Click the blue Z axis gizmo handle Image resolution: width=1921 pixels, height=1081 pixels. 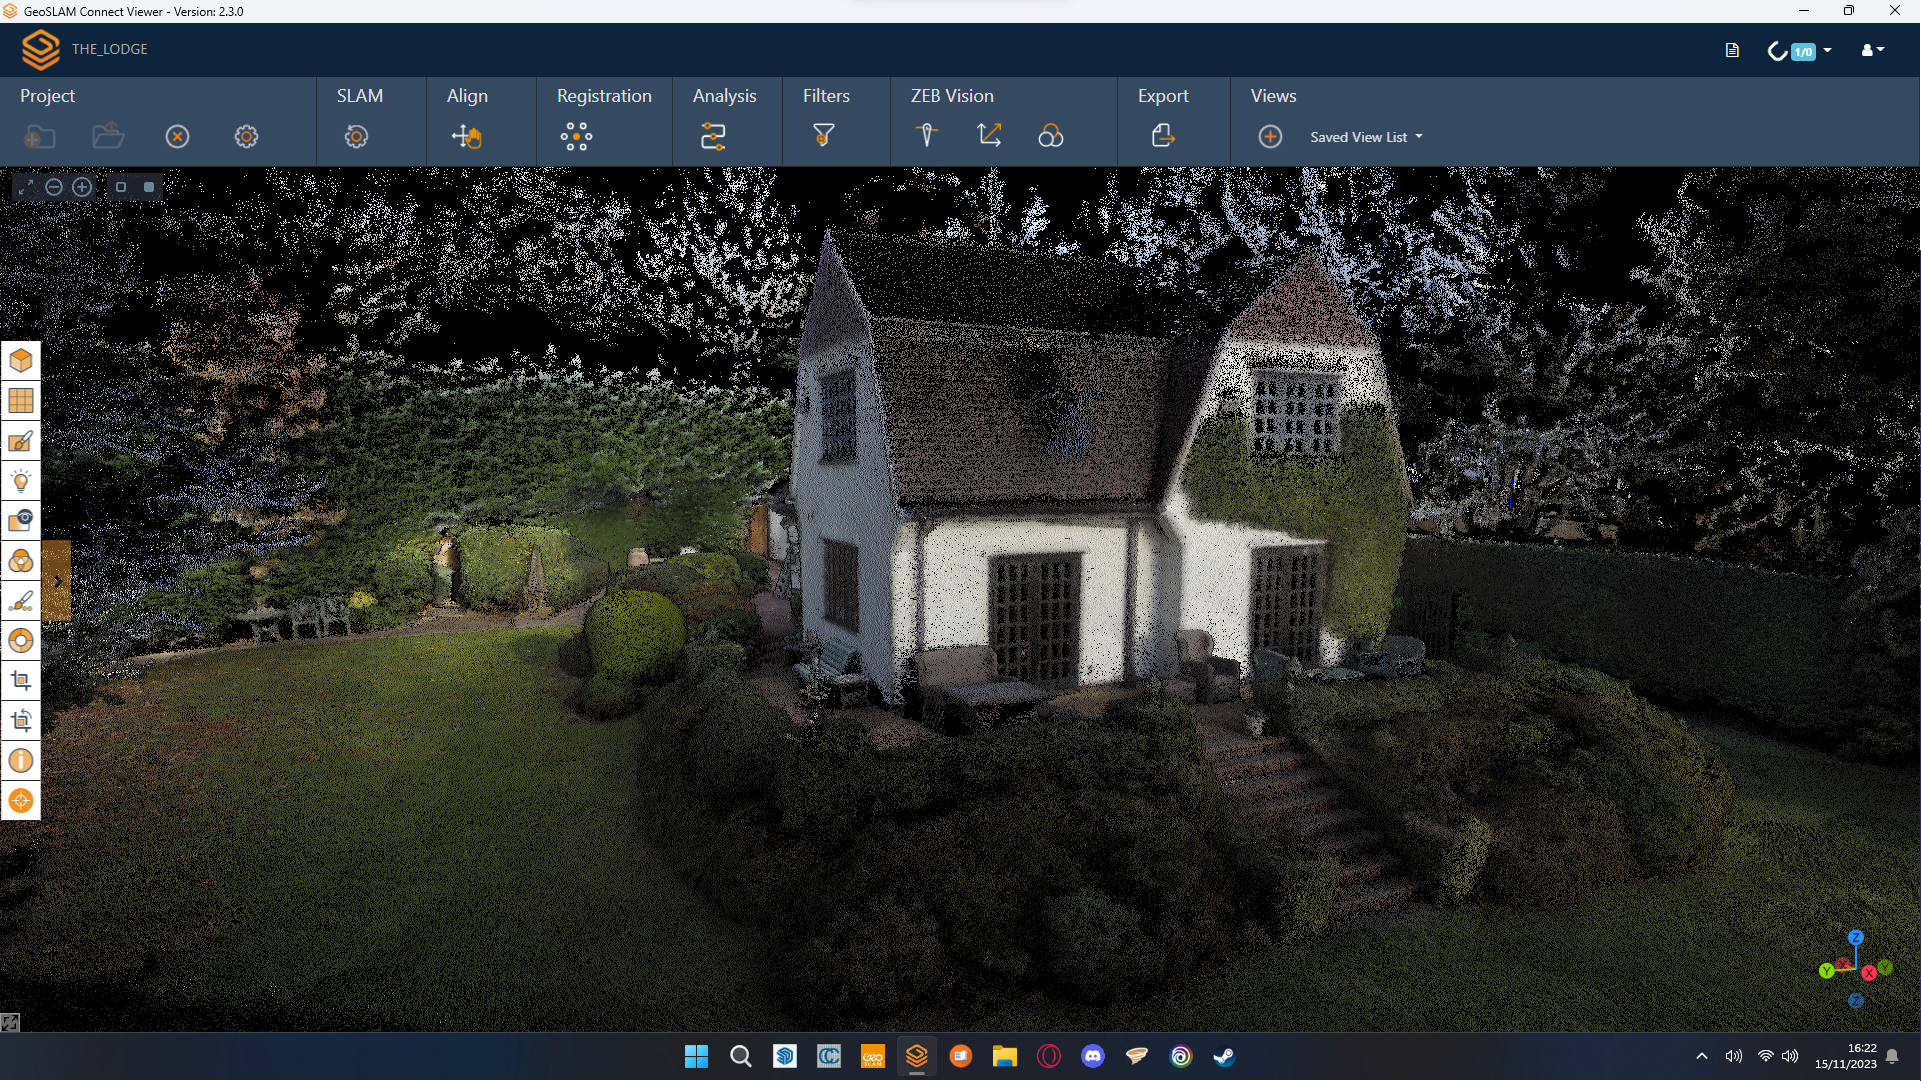(x=1856, y=938)
